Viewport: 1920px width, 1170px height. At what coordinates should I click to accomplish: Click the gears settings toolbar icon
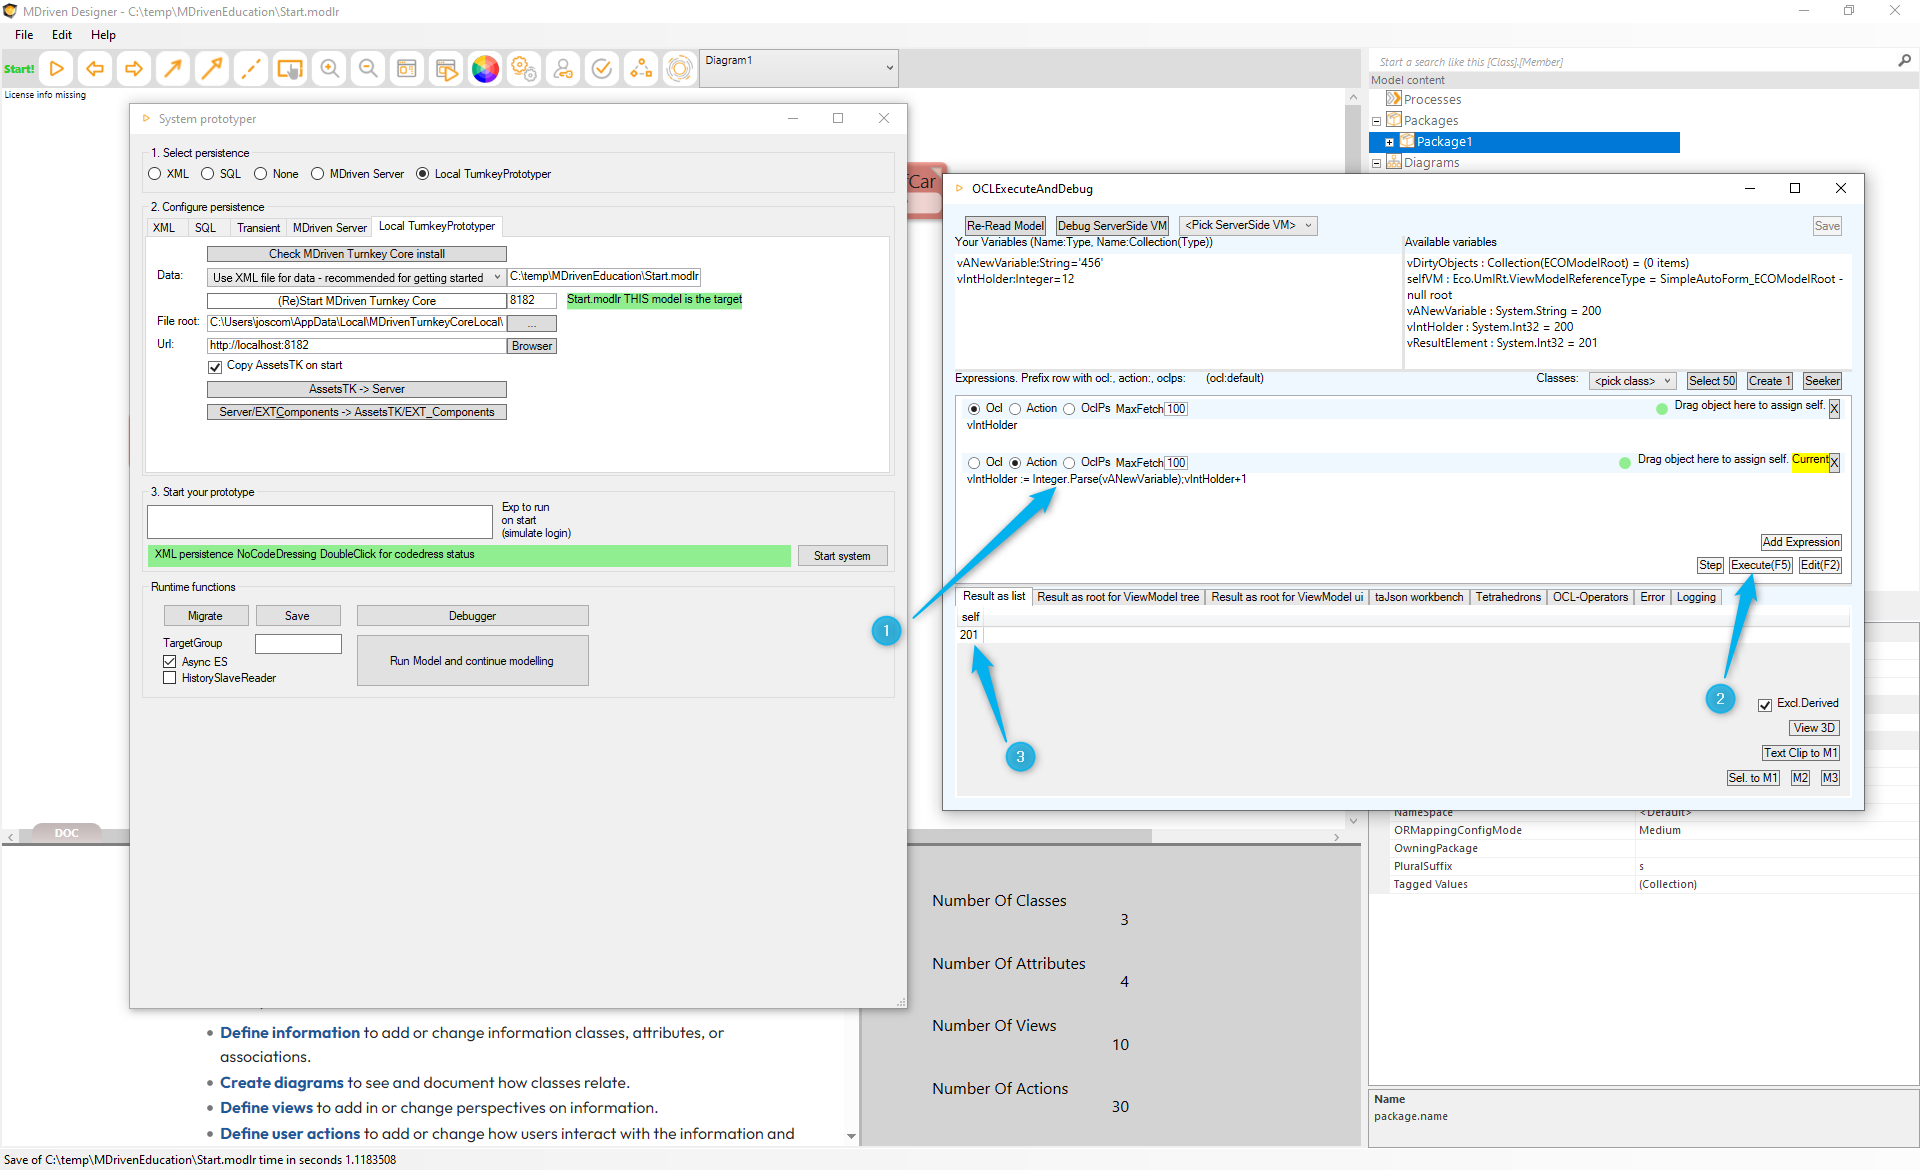click(x=524, y=69)
